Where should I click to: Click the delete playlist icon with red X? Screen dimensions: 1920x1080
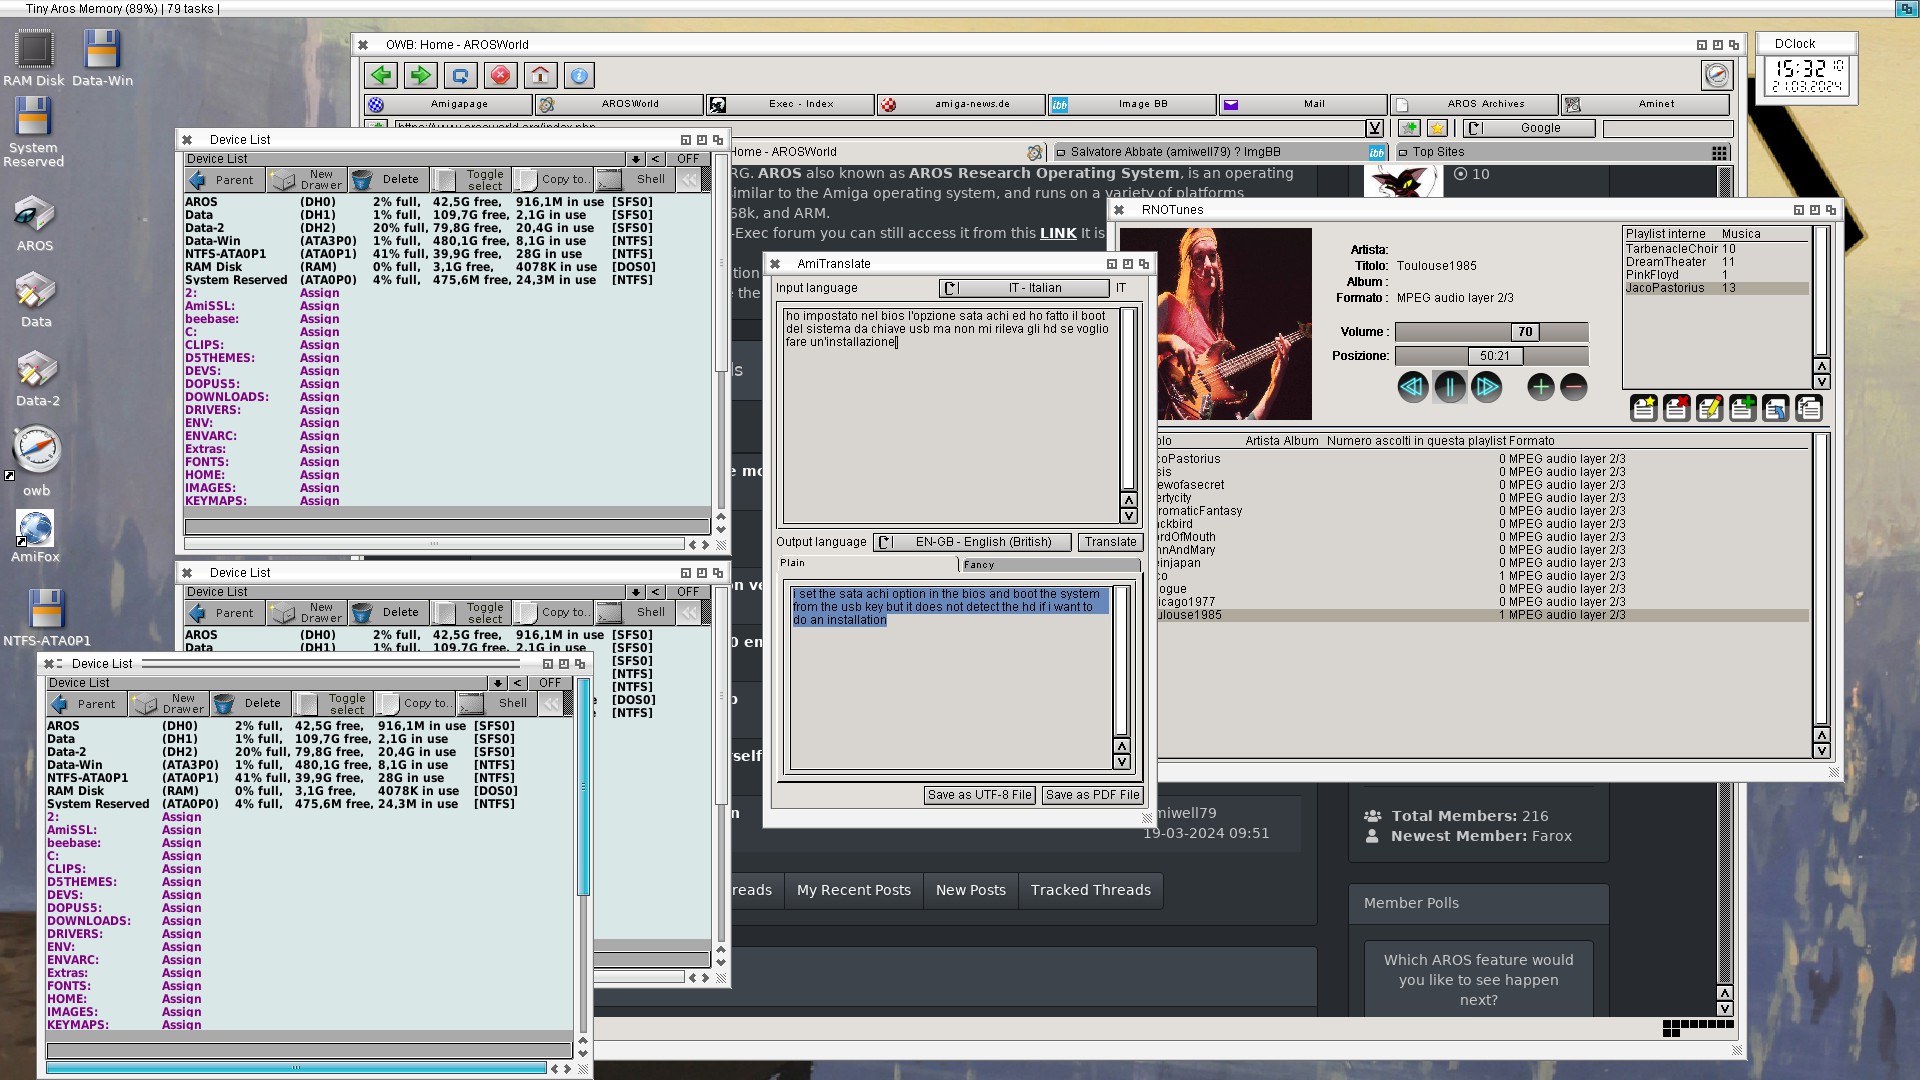pyautogui.click(x=1676, y=408)
